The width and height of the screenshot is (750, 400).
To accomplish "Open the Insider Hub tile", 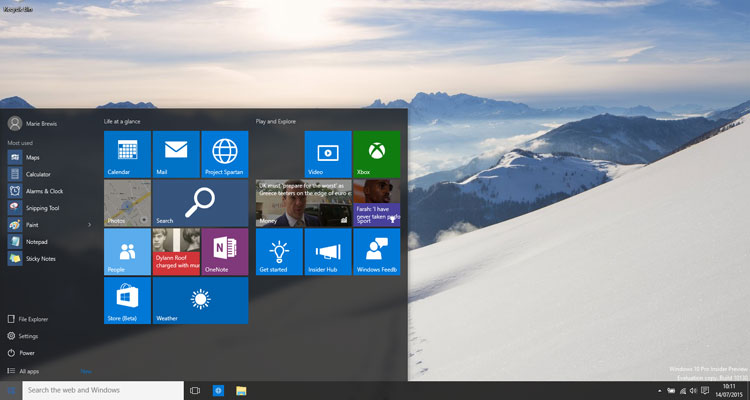I will tap(328, 252).
